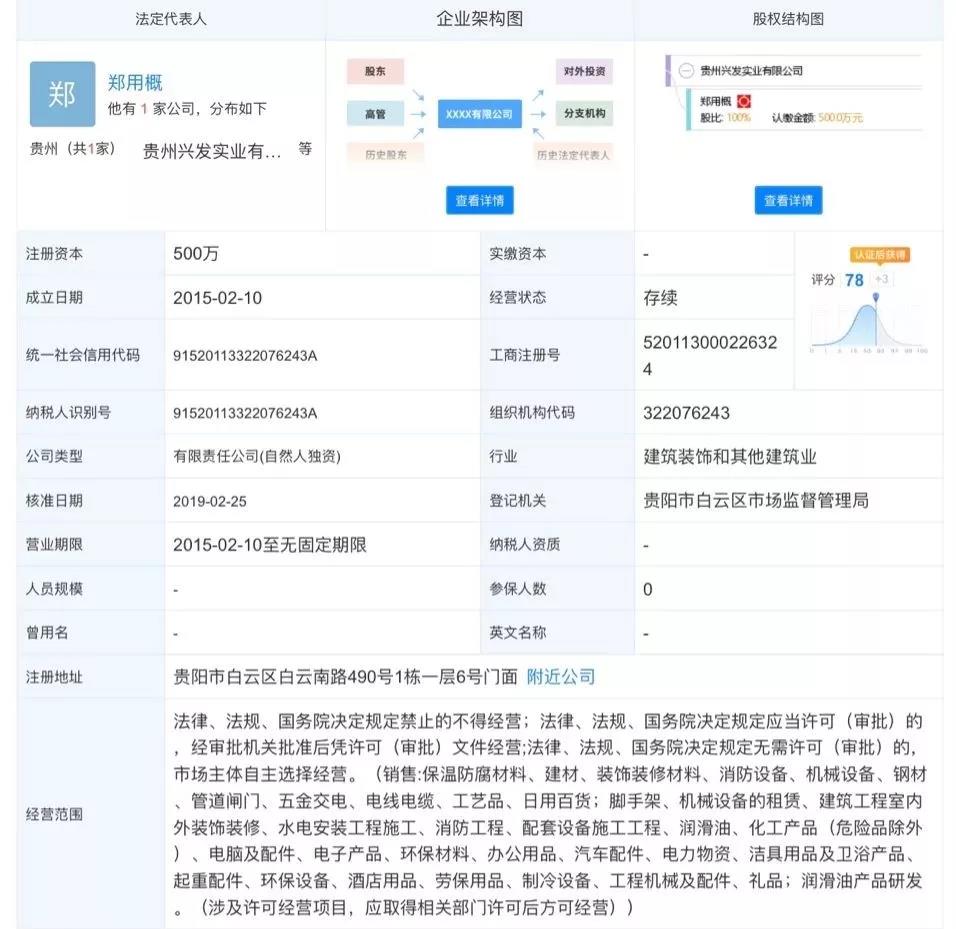Click the "公司类型" field label
Screen dimensions: 956x929
pos(54,457)
